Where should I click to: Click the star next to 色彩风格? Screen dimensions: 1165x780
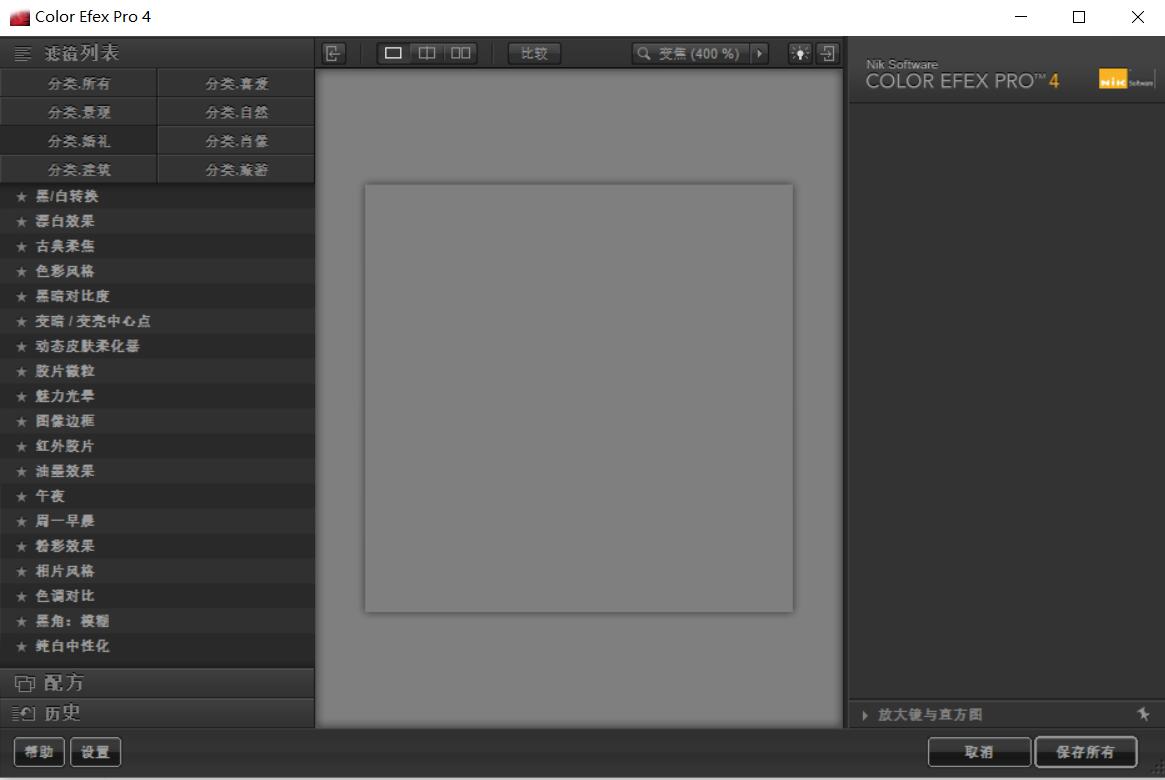[x=22, y=272]
